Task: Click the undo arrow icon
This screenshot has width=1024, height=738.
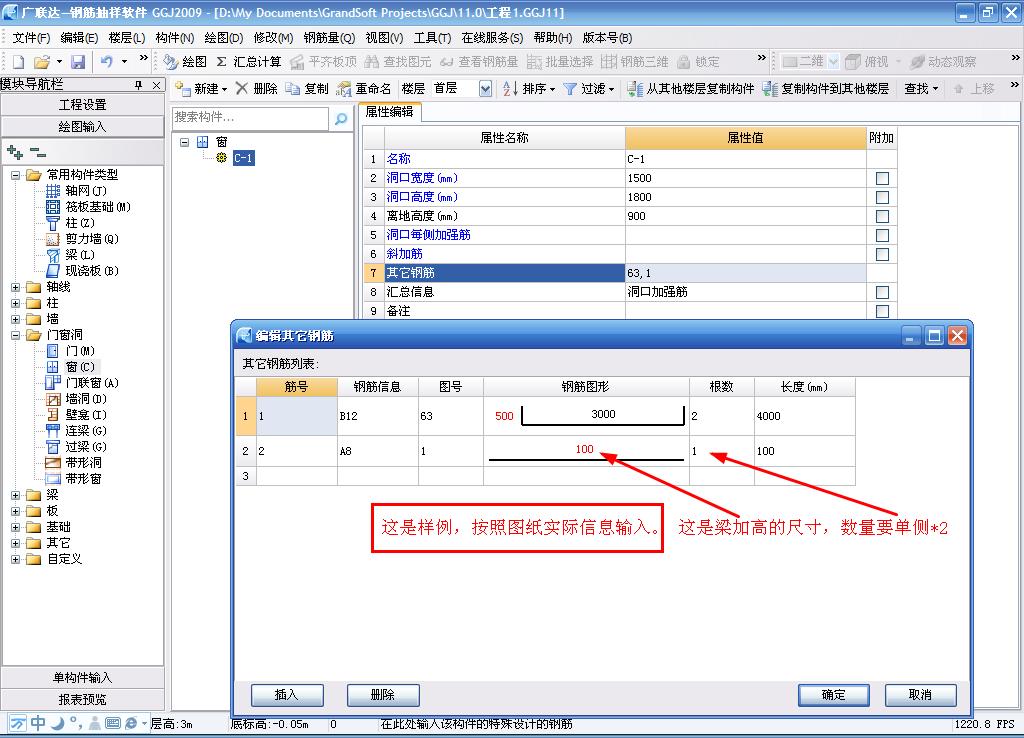Action: point(106,61)
